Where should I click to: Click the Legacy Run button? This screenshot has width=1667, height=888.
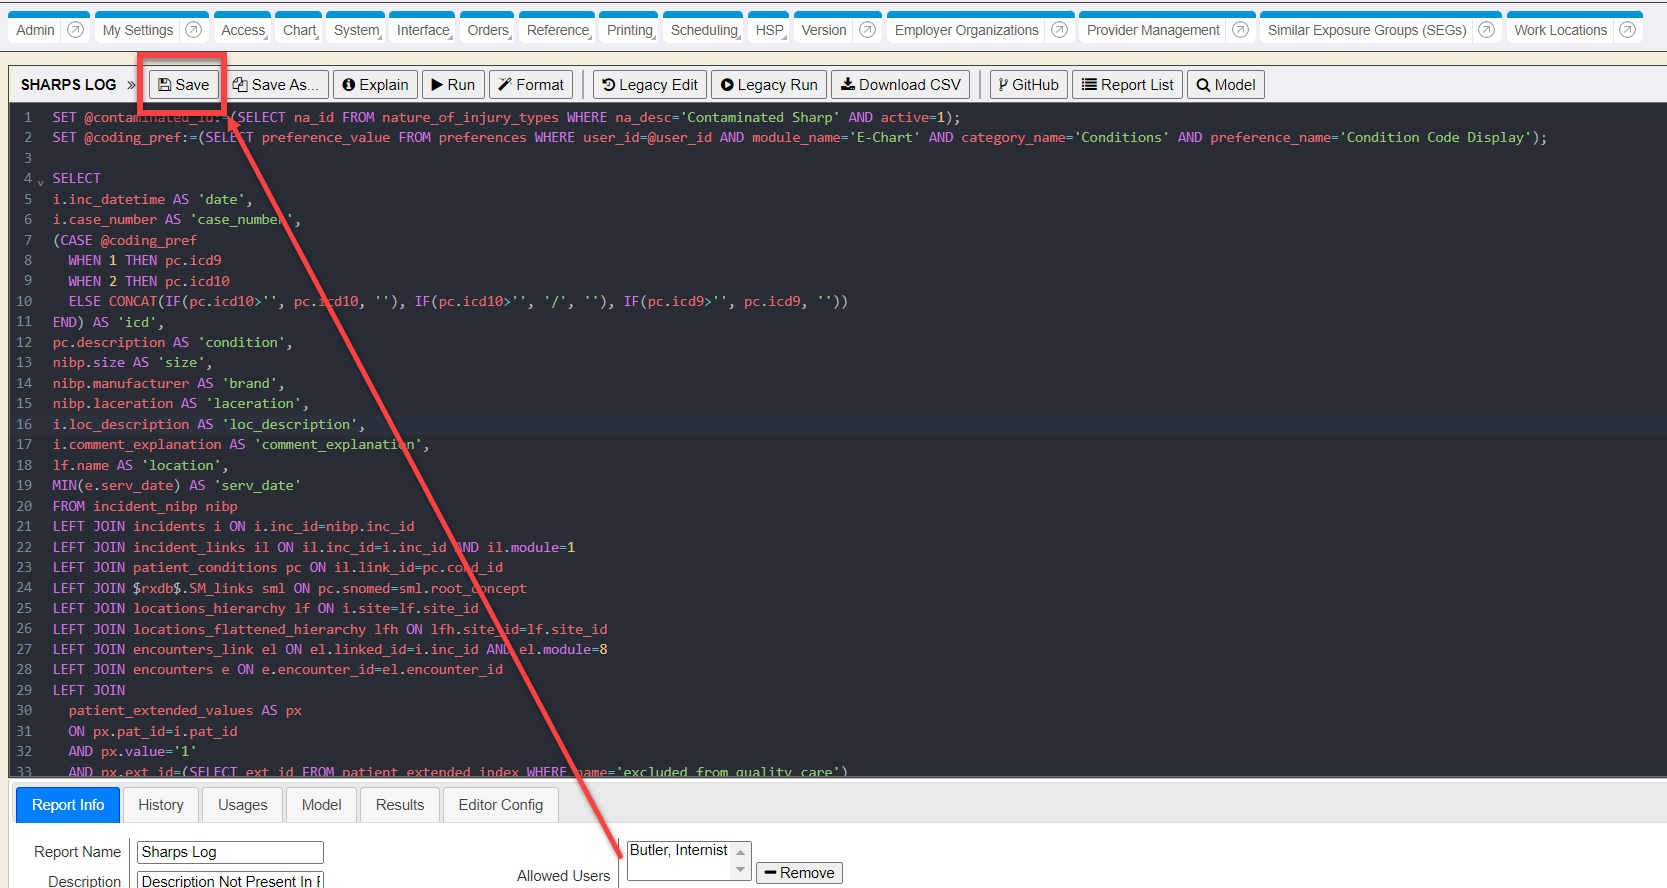[x=769, y=85]
